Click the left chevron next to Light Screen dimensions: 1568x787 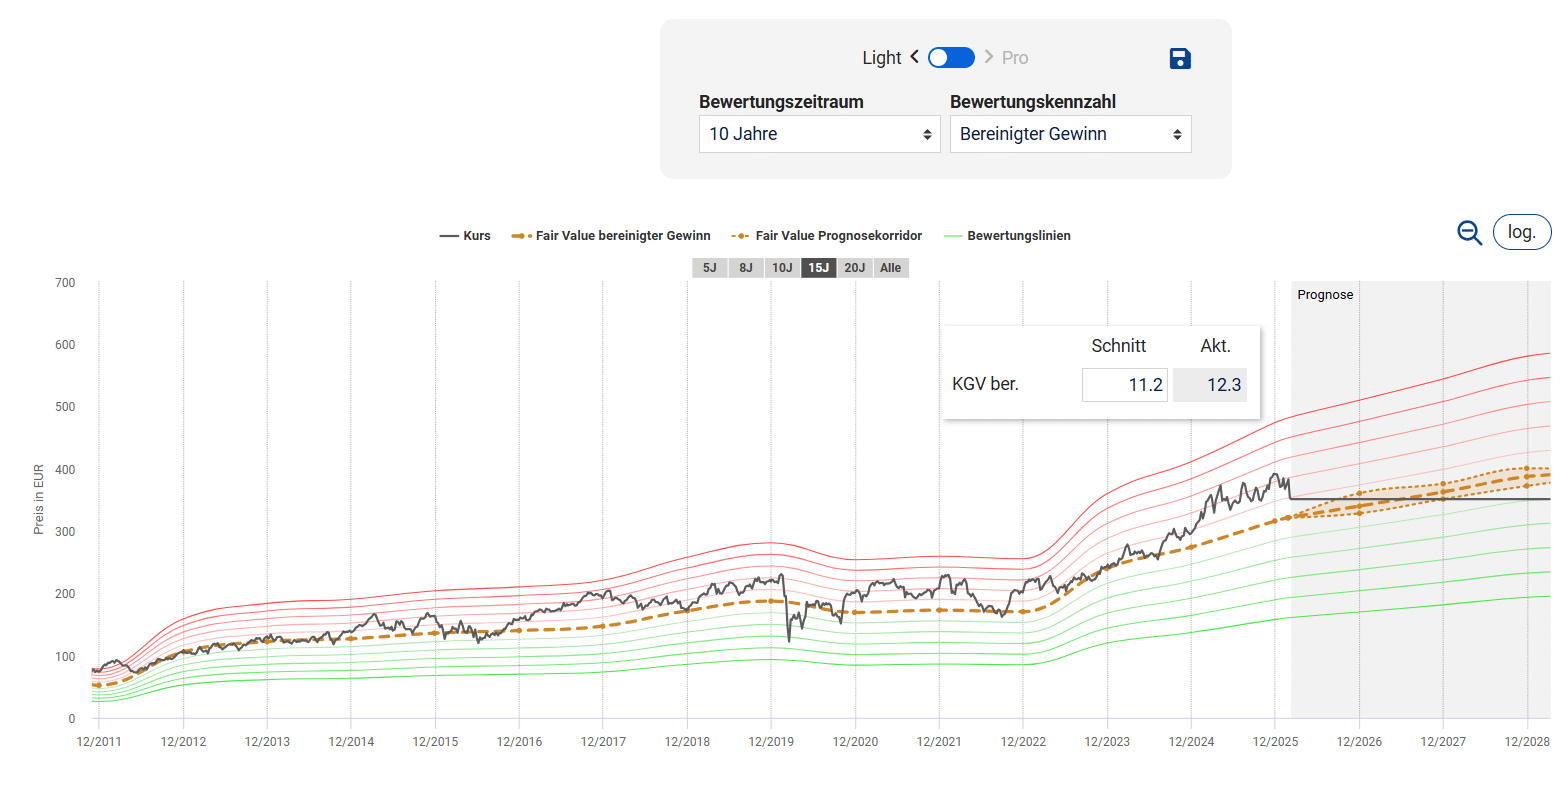(914, 57)
